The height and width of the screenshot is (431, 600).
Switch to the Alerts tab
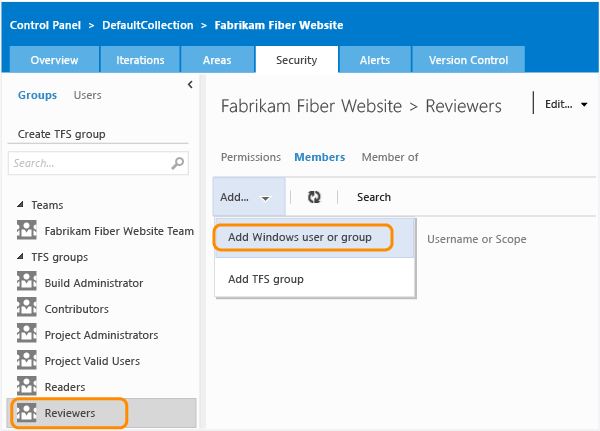tap(375, 60)
